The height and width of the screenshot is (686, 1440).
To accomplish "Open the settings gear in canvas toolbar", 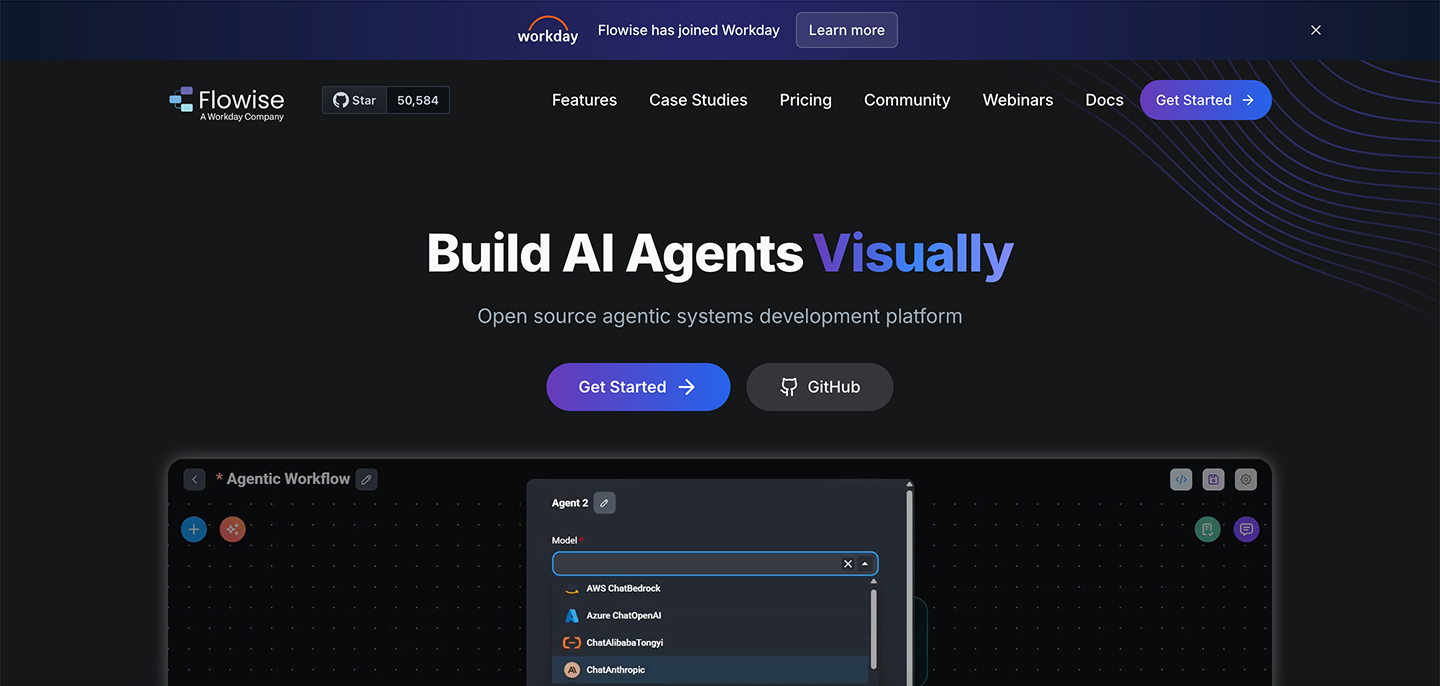I will 1245,479.
